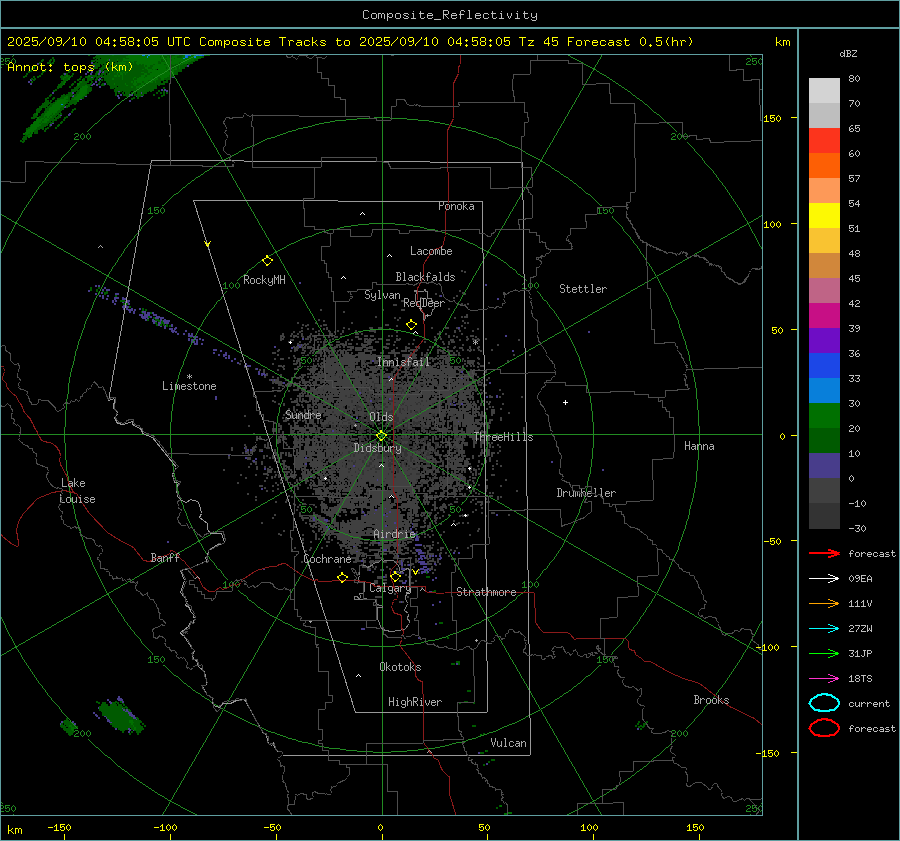Click the Hanna label
900x841 pixels.
pos(699,446)
